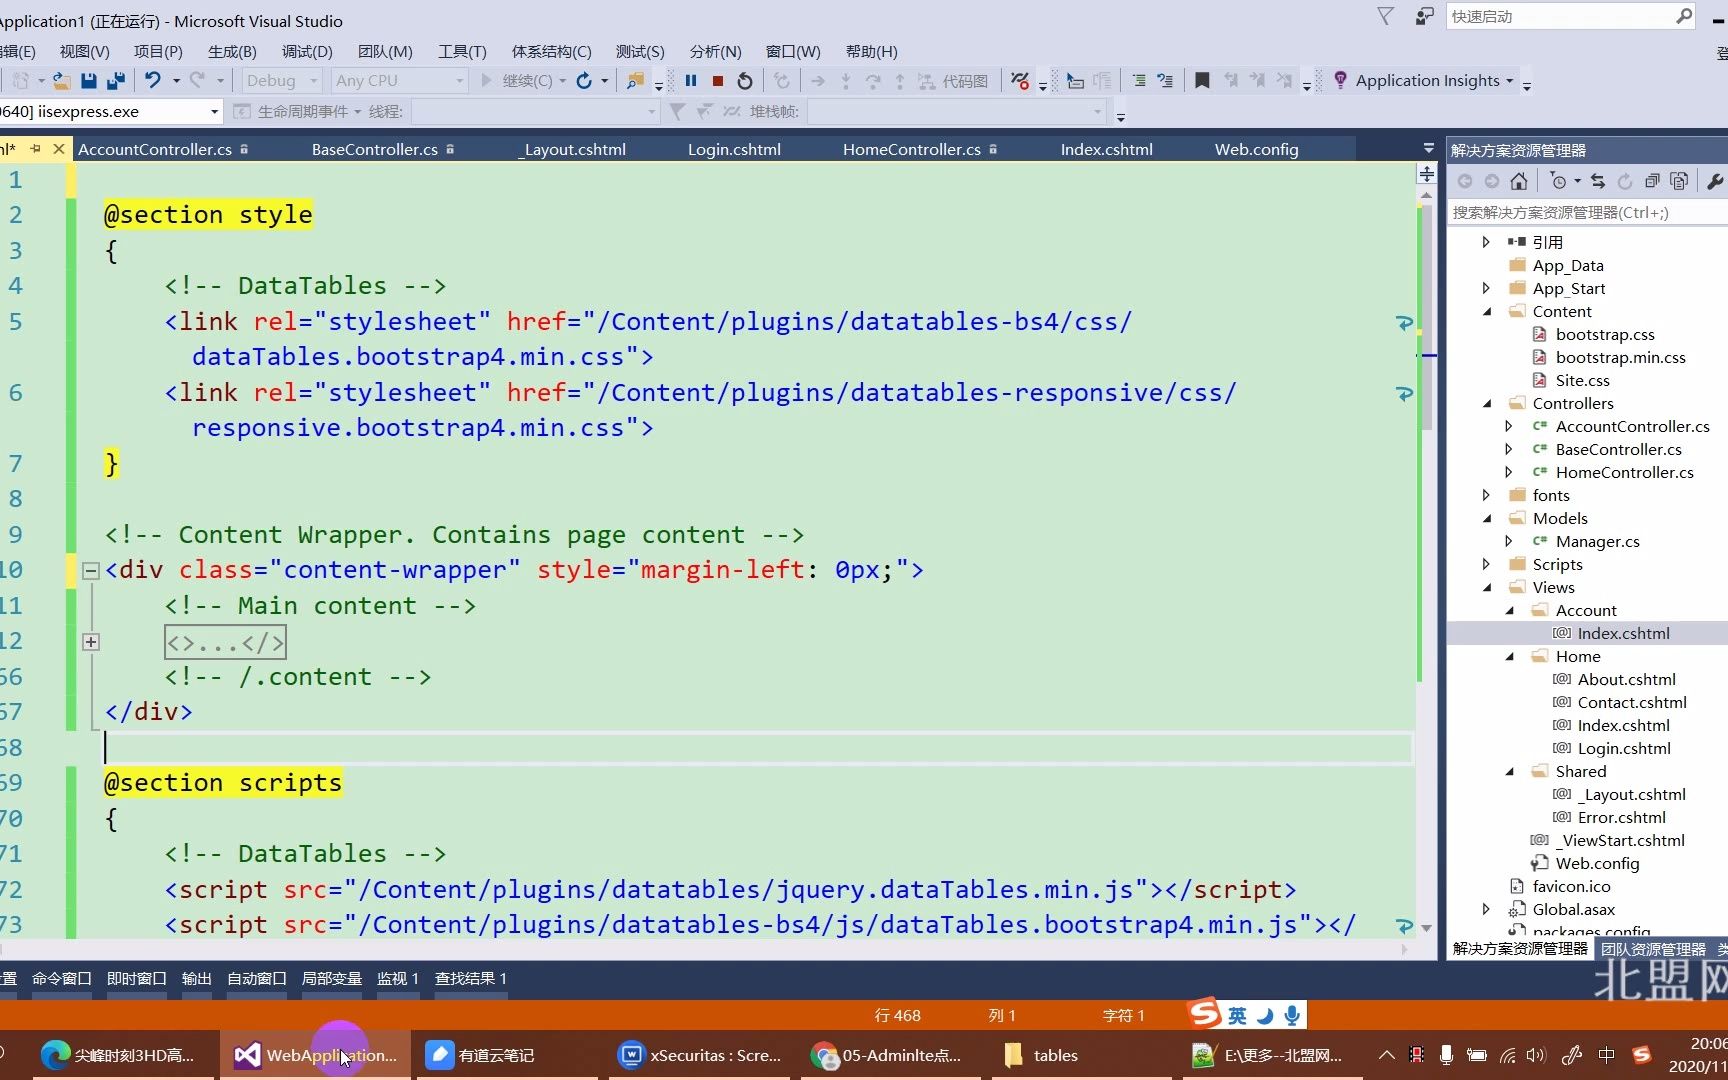Open the 尖峰时刻 Edge window in taskbar
Screen dimensions: 1728x1080
coord(120,1055)
